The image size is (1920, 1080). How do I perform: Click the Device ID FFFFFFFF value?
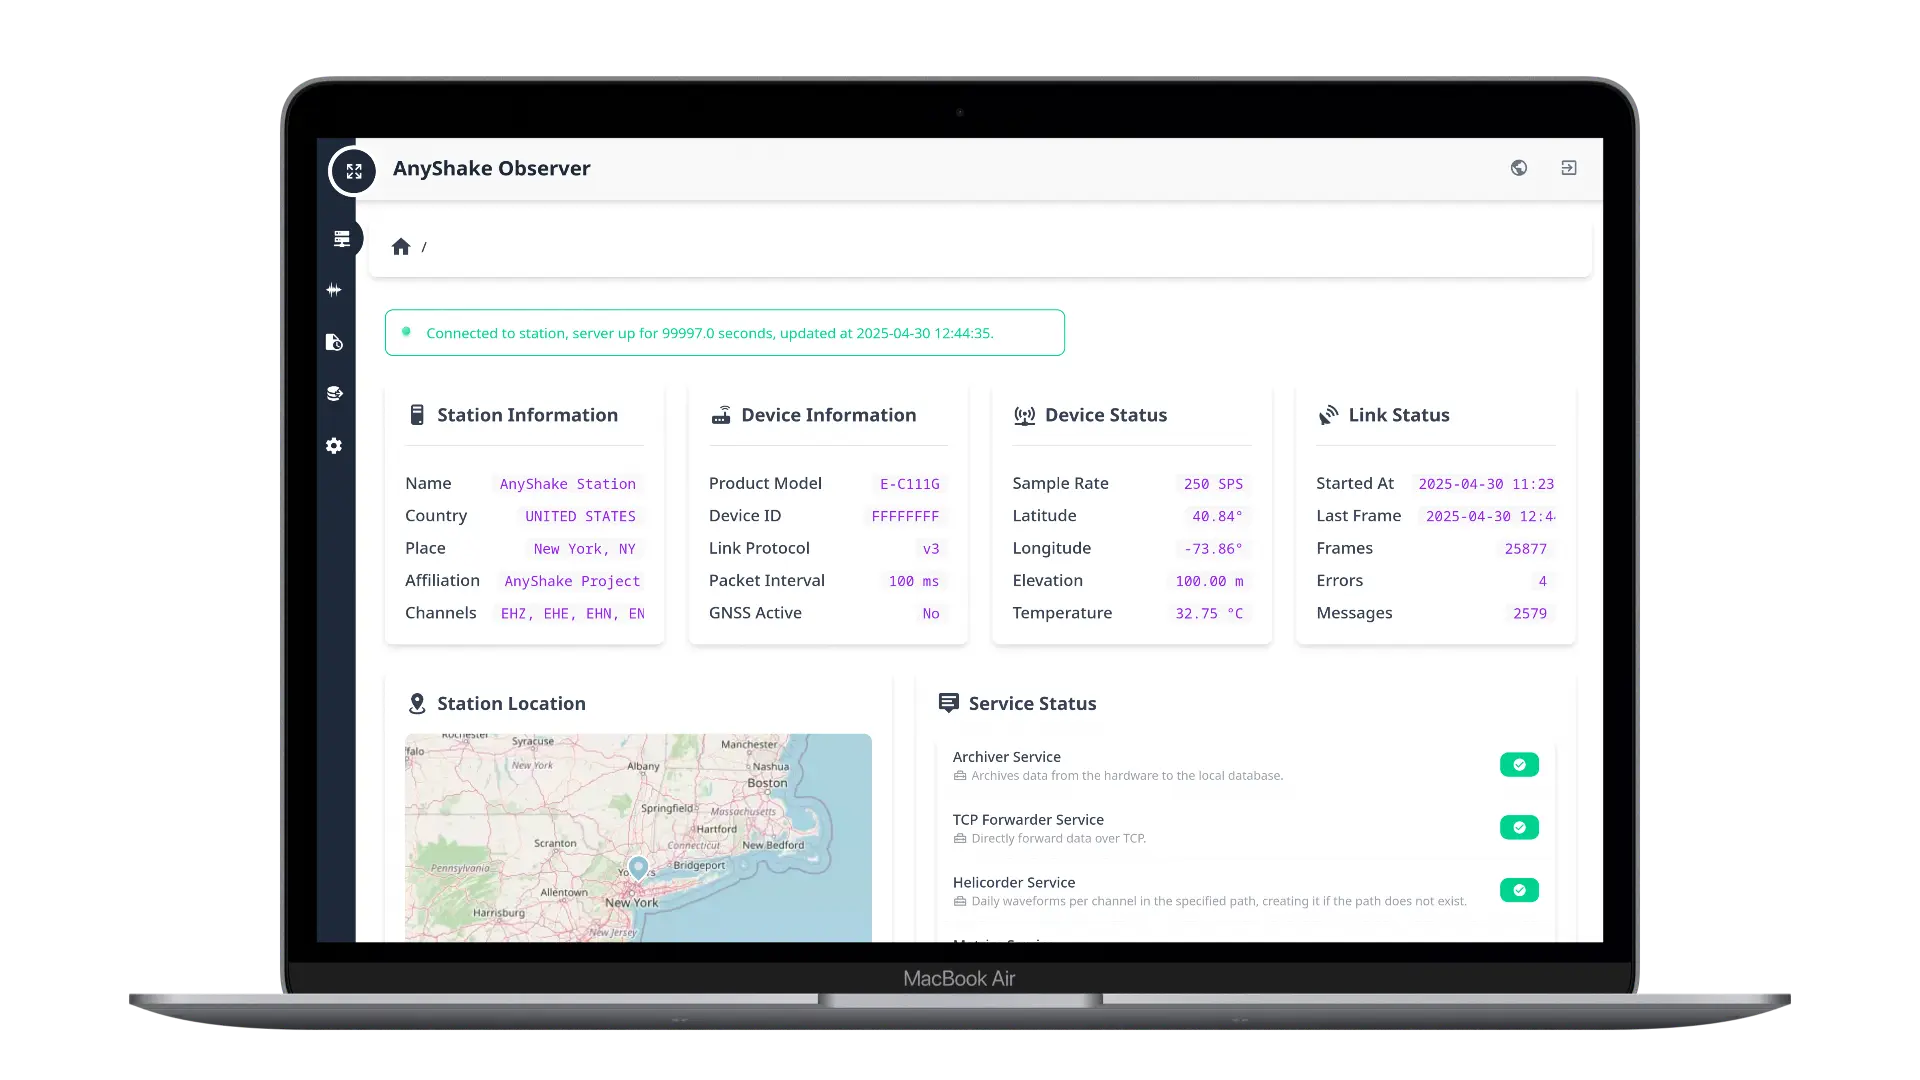904,517
